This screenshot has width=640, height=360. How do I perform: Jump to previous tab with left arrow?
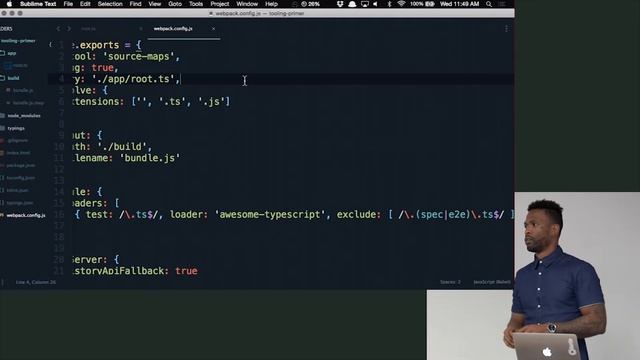pyautogui.click(x=58, y=29)
